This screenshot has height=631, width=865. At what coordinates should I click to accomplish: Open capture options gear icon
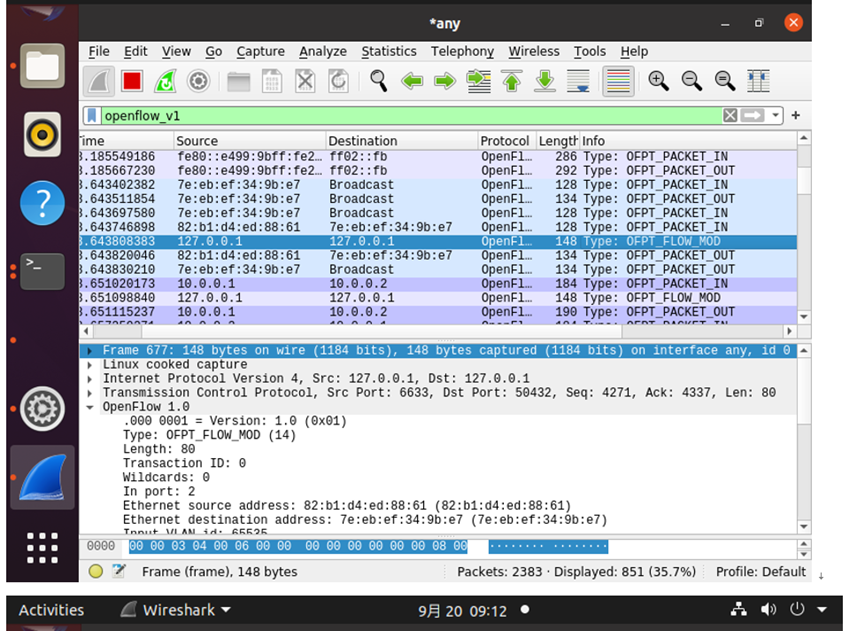(x=199, y=81)
